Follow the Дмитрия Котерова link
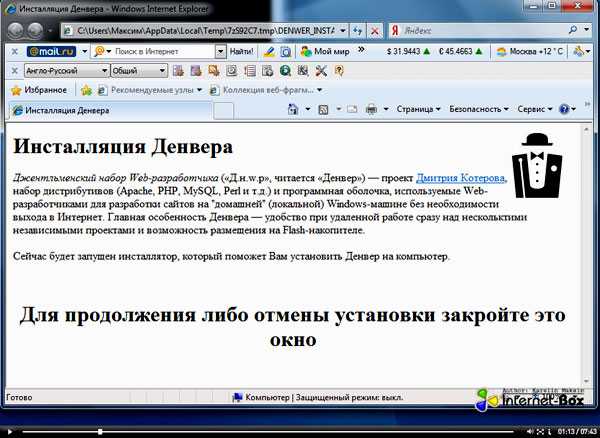 [x=460, y=178]
